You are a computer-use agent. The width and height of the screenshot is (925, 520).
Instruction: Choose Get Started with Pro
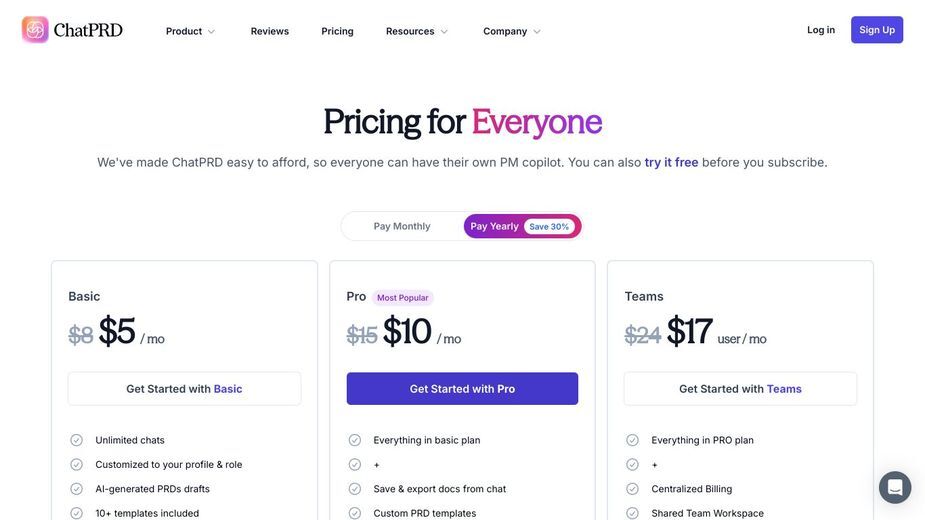462,388
